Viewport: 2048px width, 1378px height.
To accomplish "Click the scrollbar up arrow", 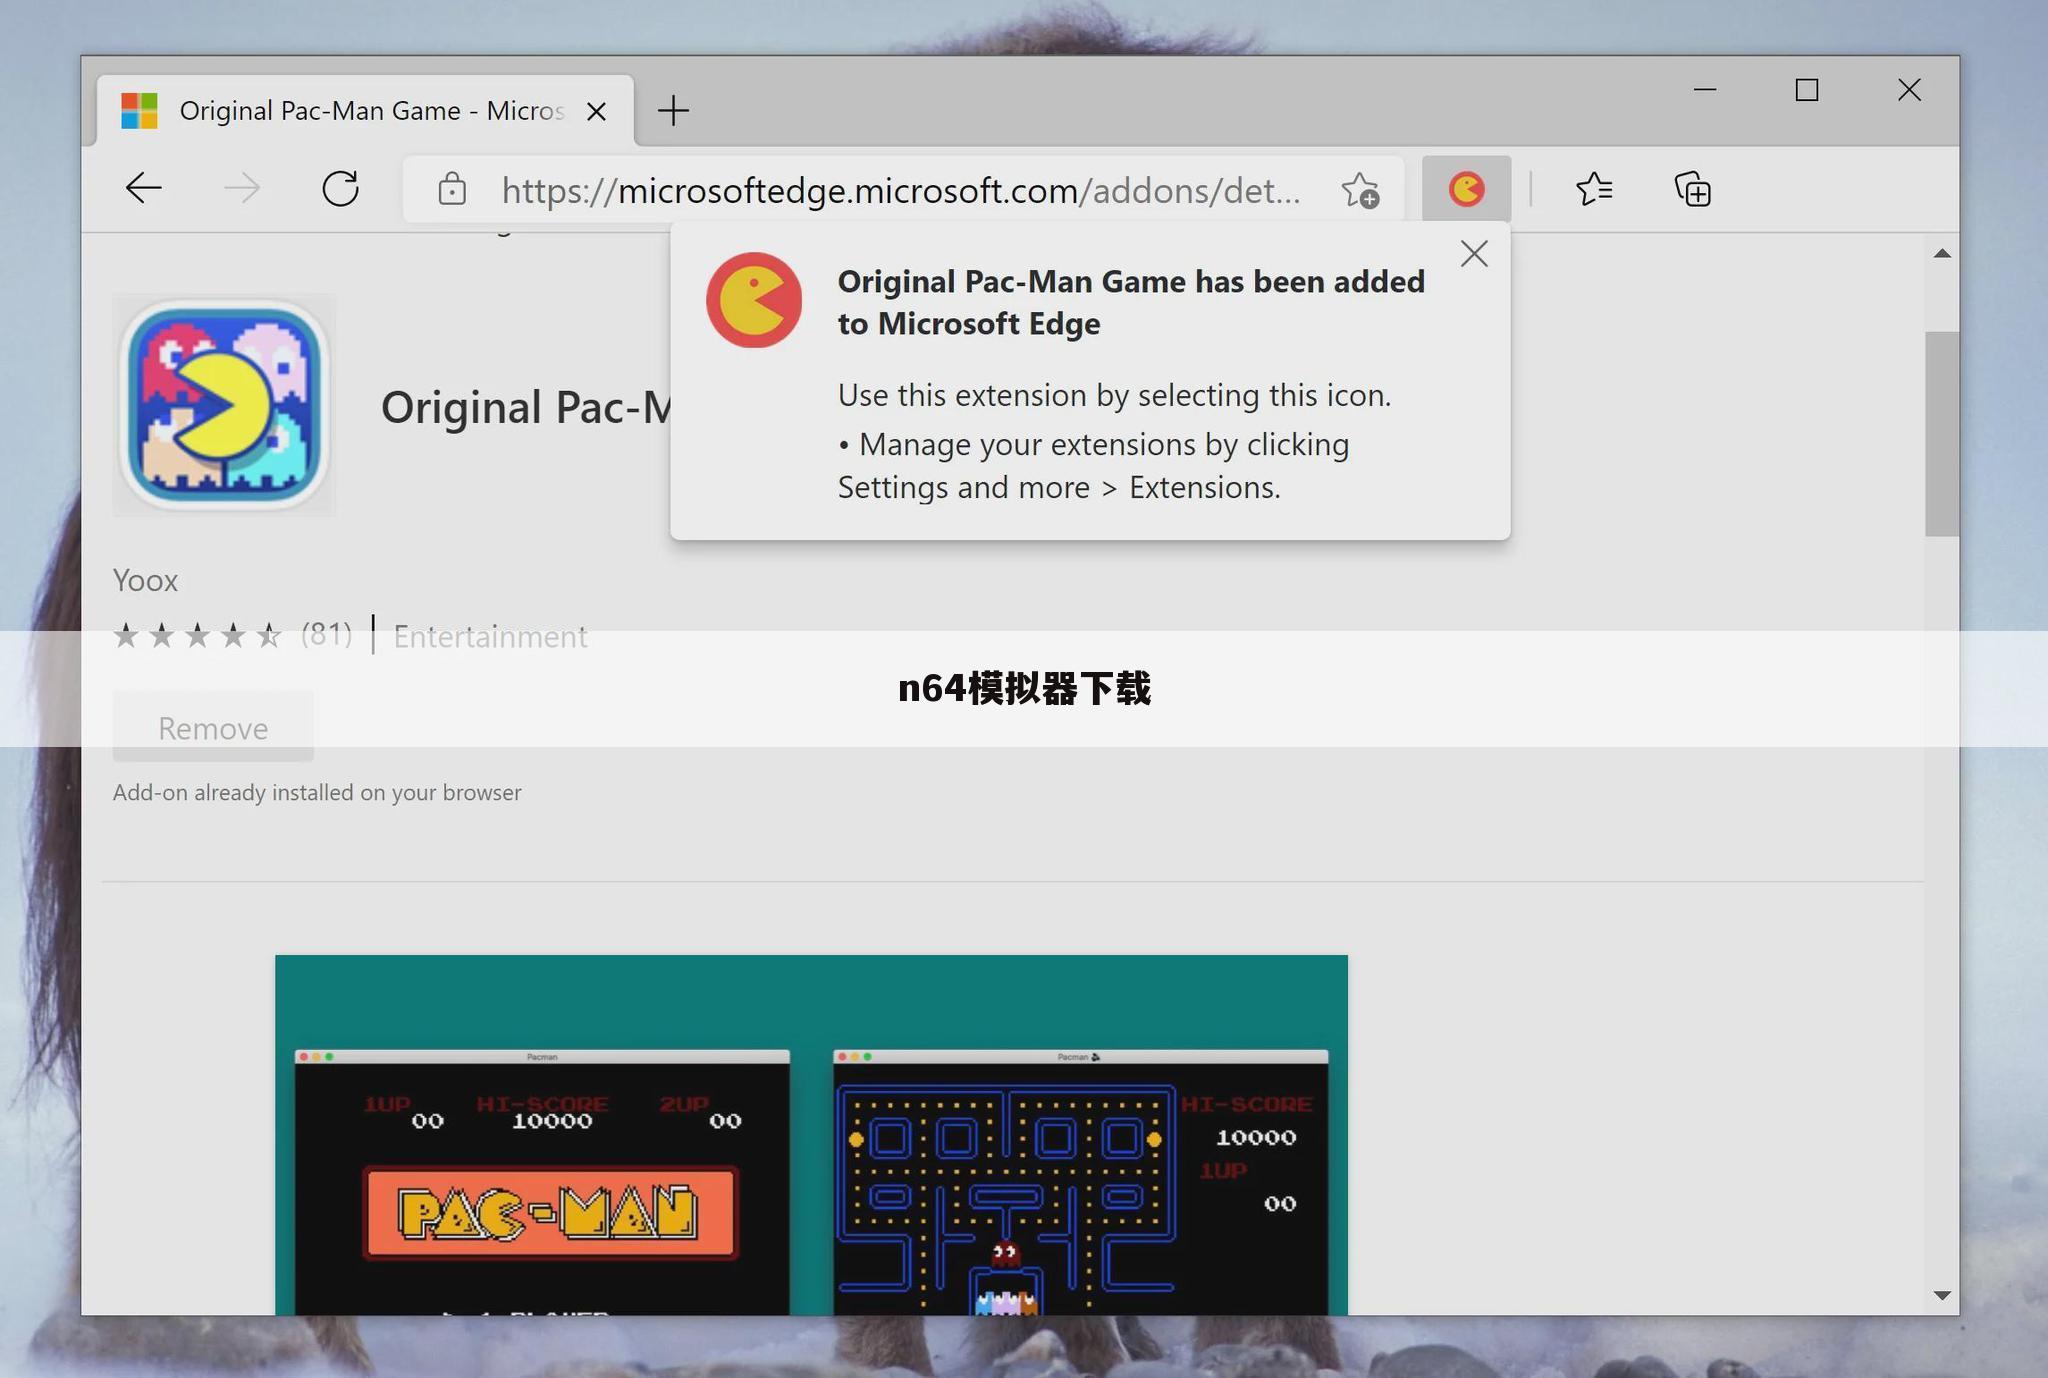I will pyautogui.click(x=1942, y=254).
